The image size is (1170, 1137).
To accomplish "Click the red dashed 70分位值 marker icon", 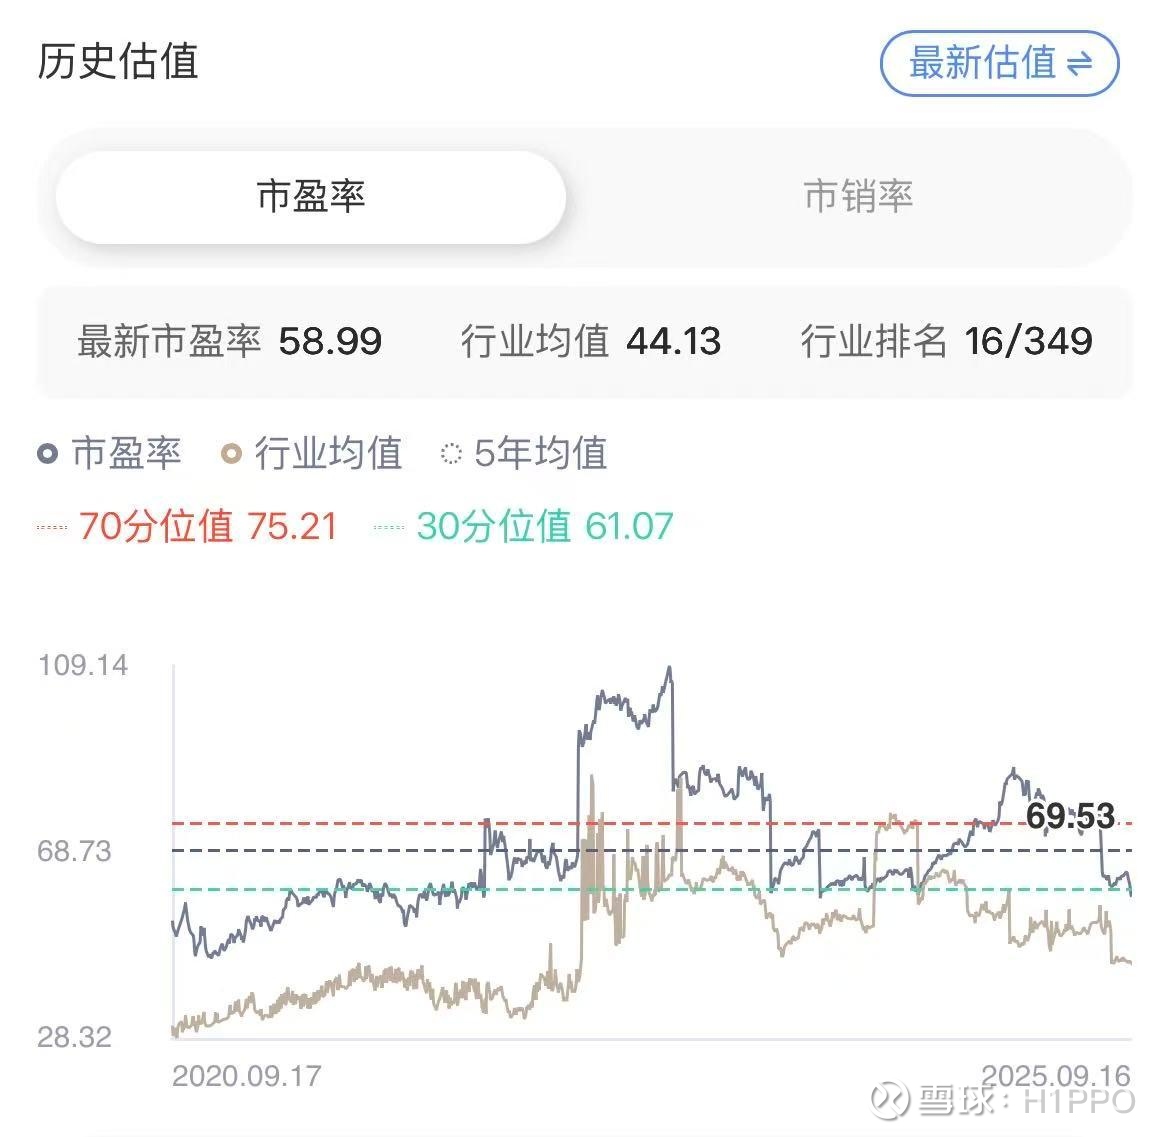I will click(52, 527).
